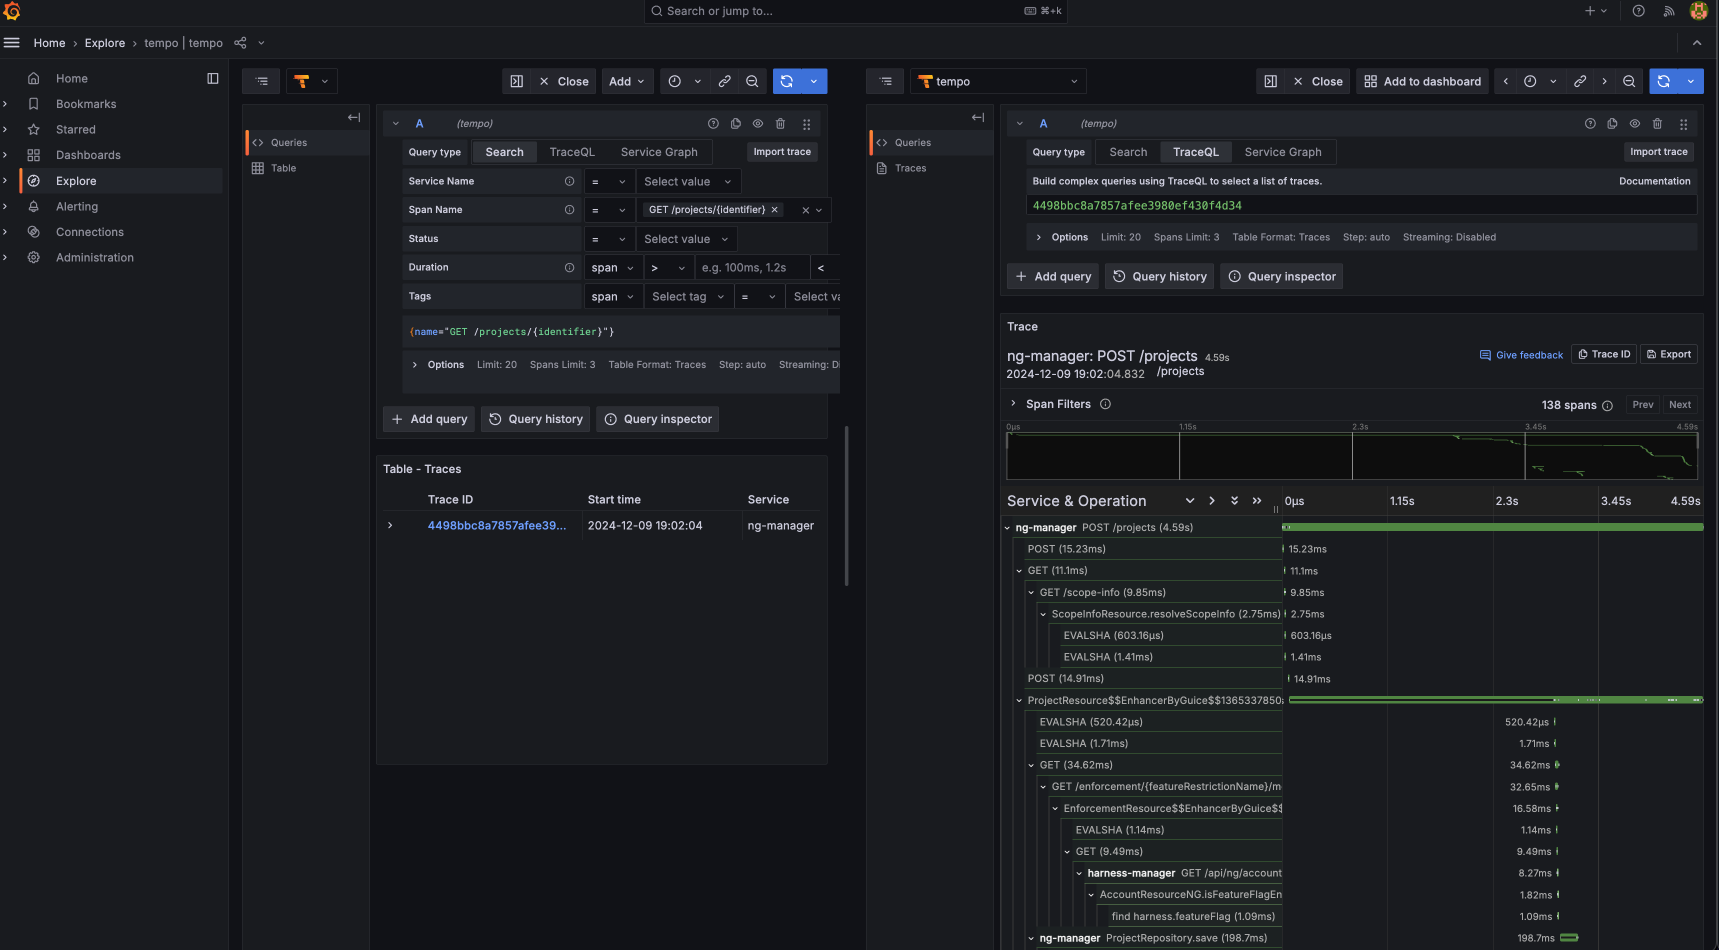The image size is (1719, 950).
Task: Dock the sidebar menu using the panel icon
Action: pos(212,78)
